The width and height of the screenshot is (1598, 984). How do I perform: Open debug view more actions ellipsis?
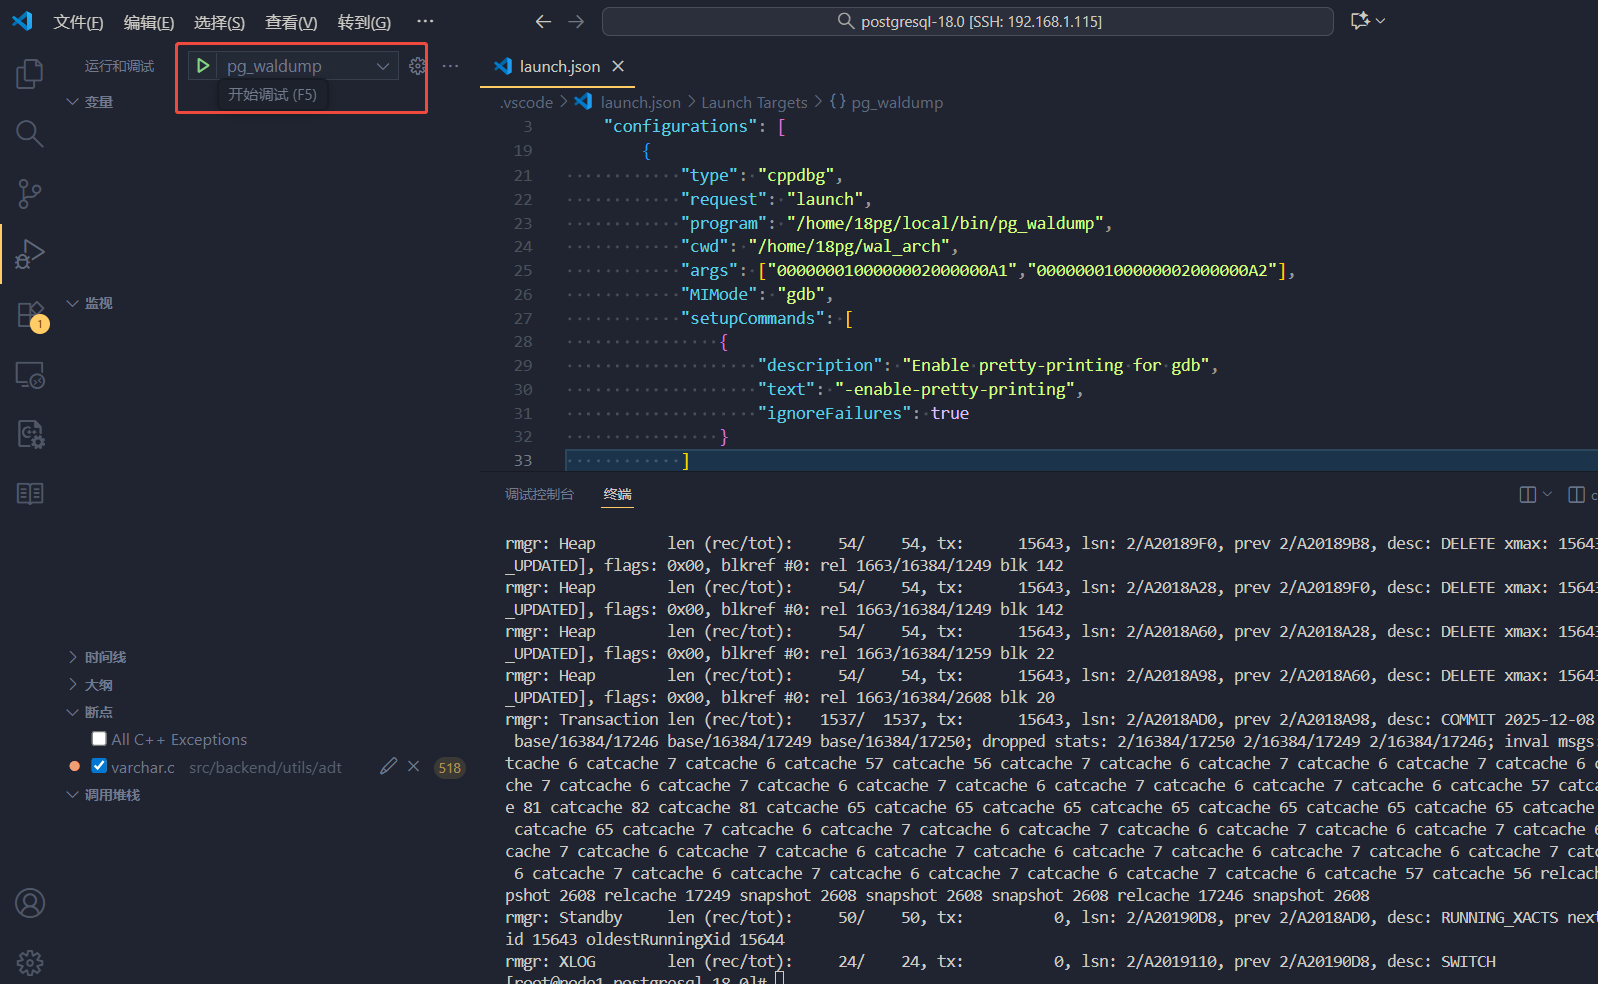tap(451, 66)
